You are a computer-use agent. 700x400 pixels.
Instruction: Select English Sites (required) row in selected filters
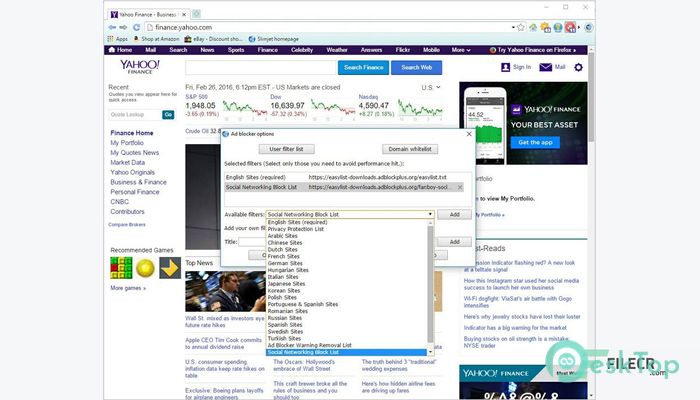[x=344, y=178]
